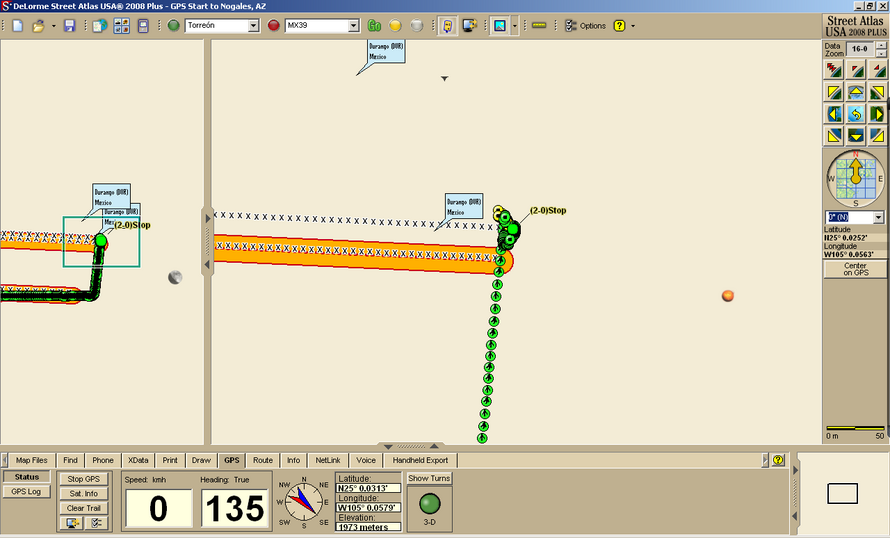890x538 pixels.
Task: Collapse the tab panel with down triangle
Action: pyautogui.click(x=388, y=447)
